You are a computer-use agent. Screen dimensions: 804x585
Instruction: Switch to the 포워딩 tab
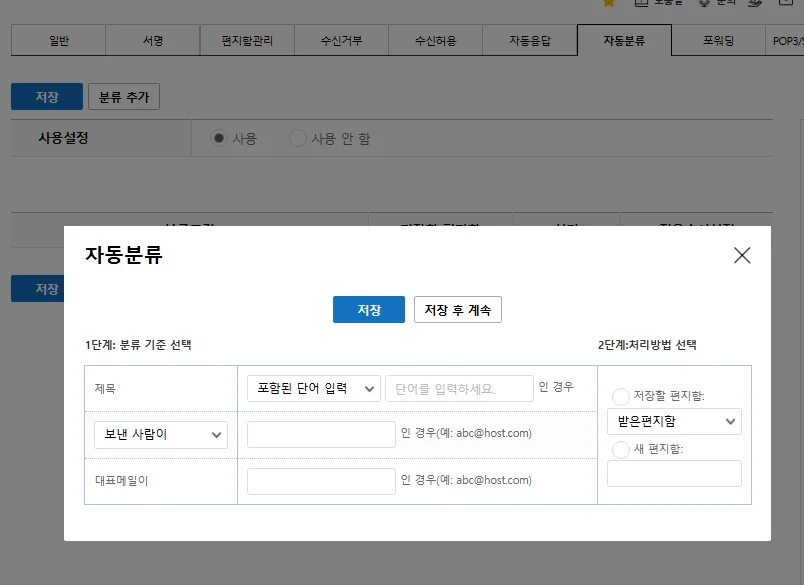pos(718,41)
